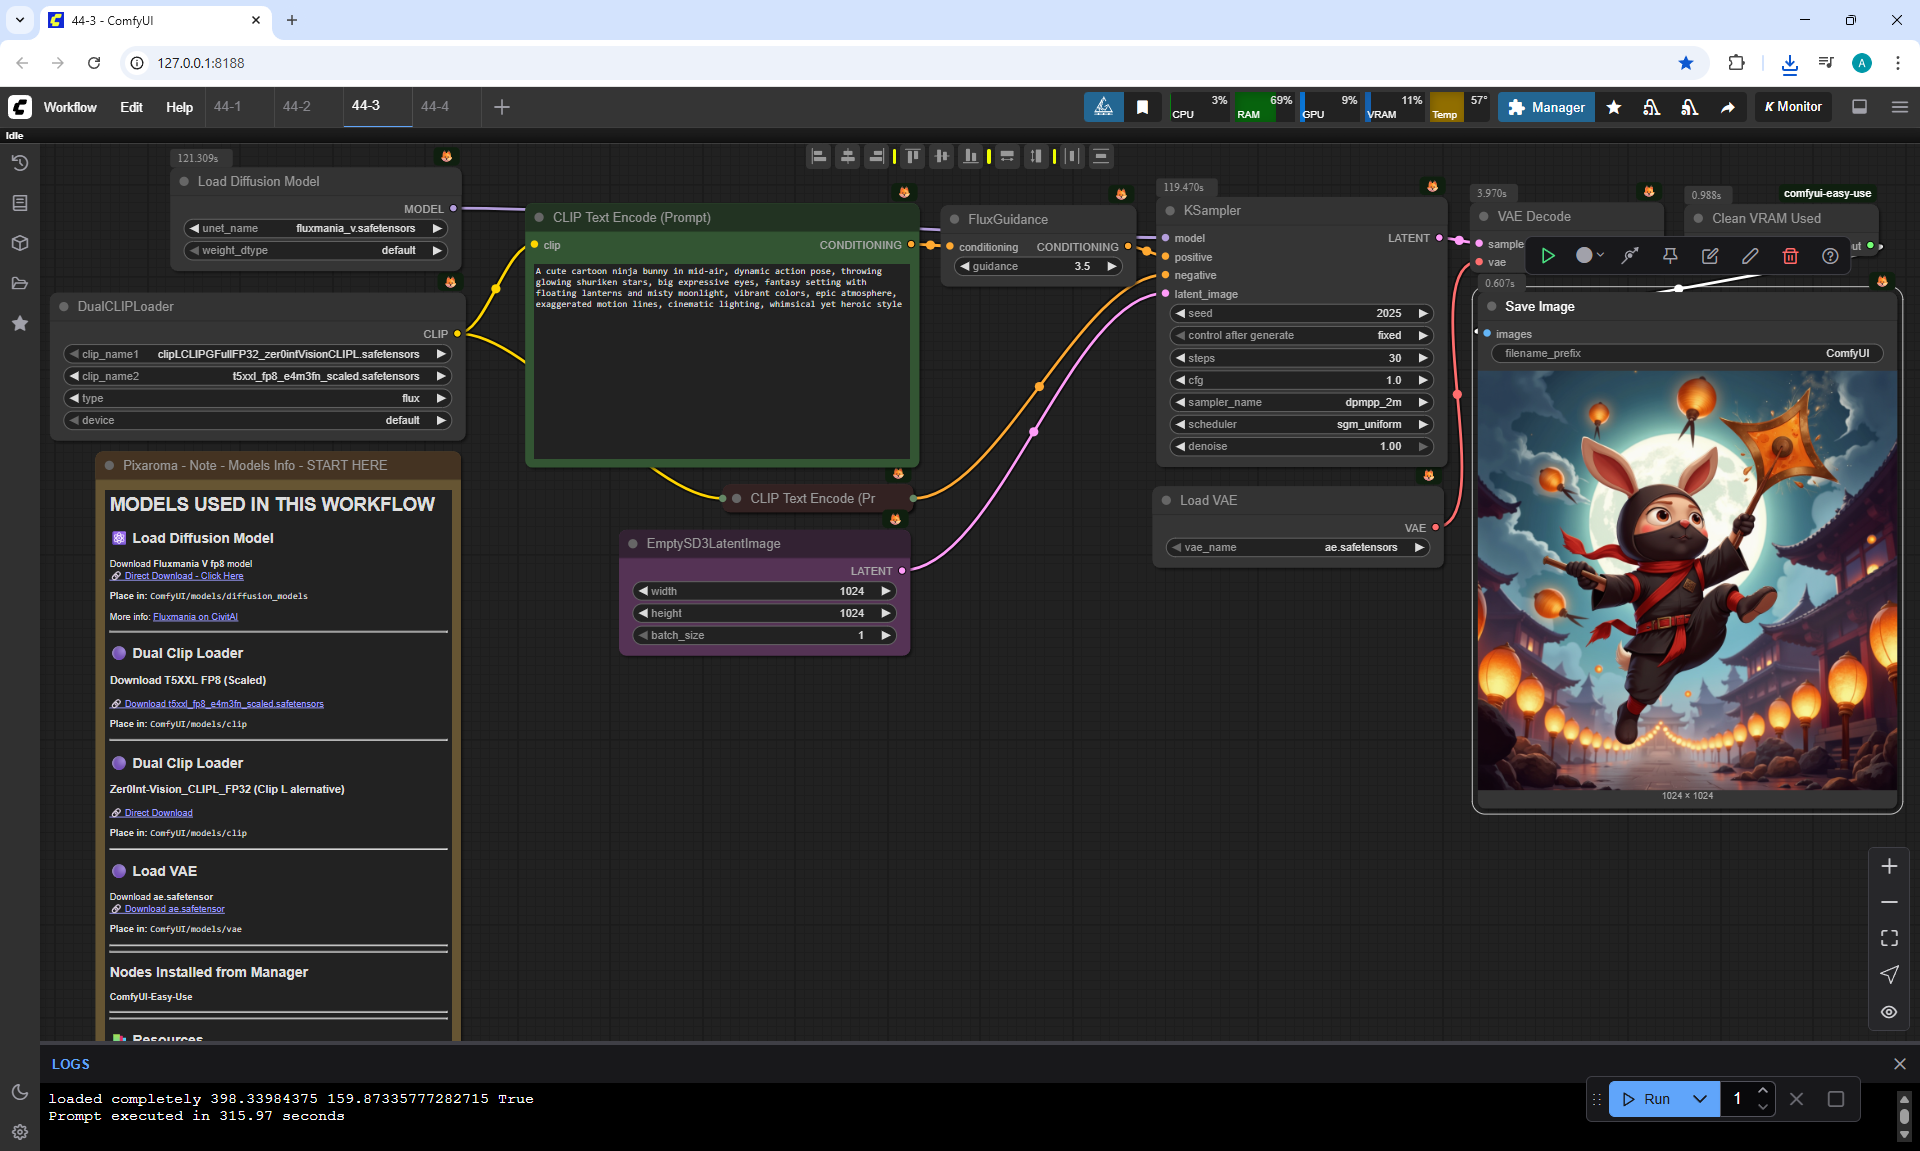Viewport: 1920px width, 1151px height.
Task: Click the share arrow icon in top bar
Action: tap(1727, 107)
